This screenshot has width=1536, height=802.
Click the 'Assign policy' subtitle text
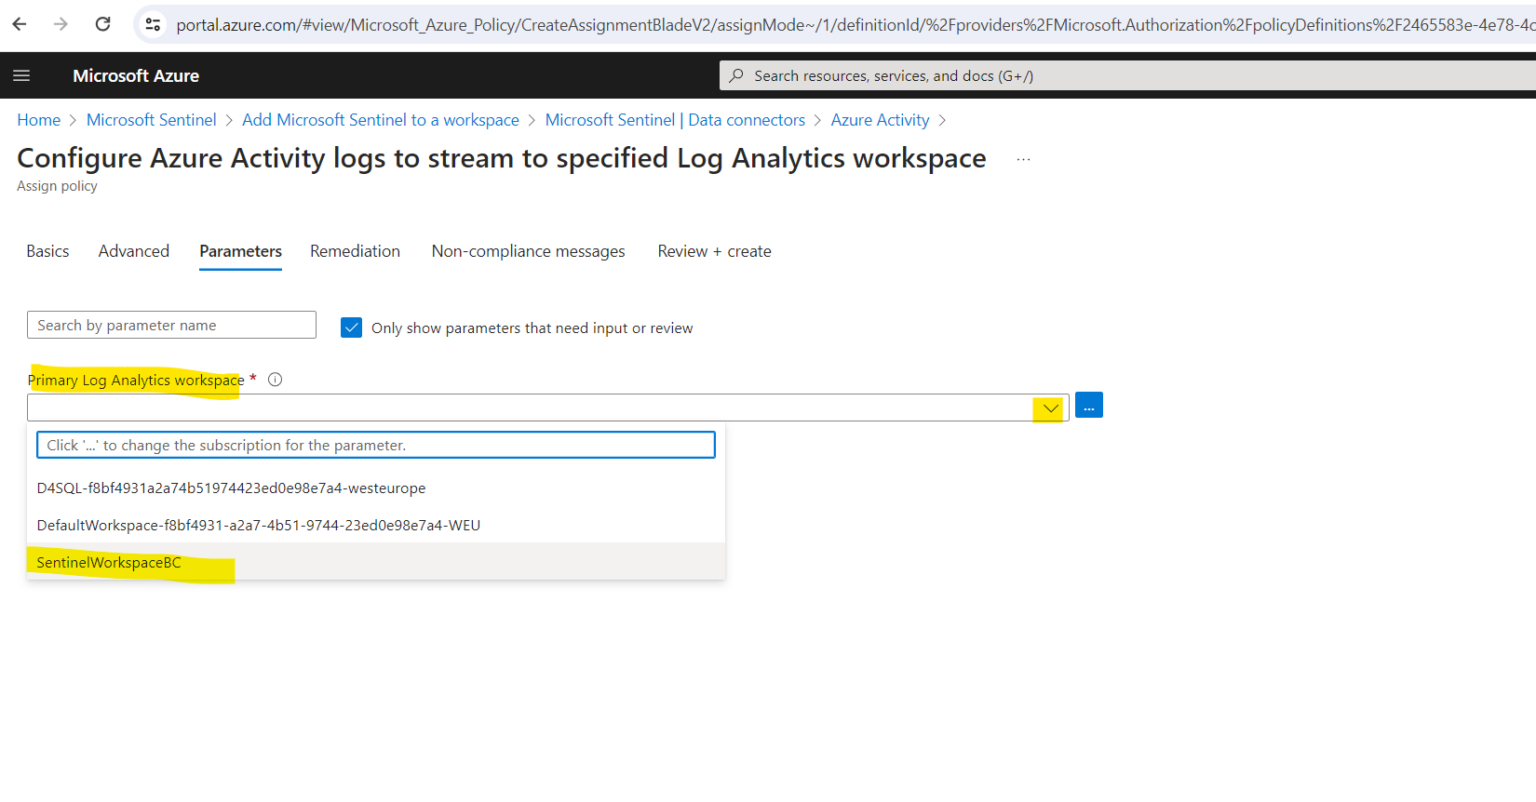(57, 186)
